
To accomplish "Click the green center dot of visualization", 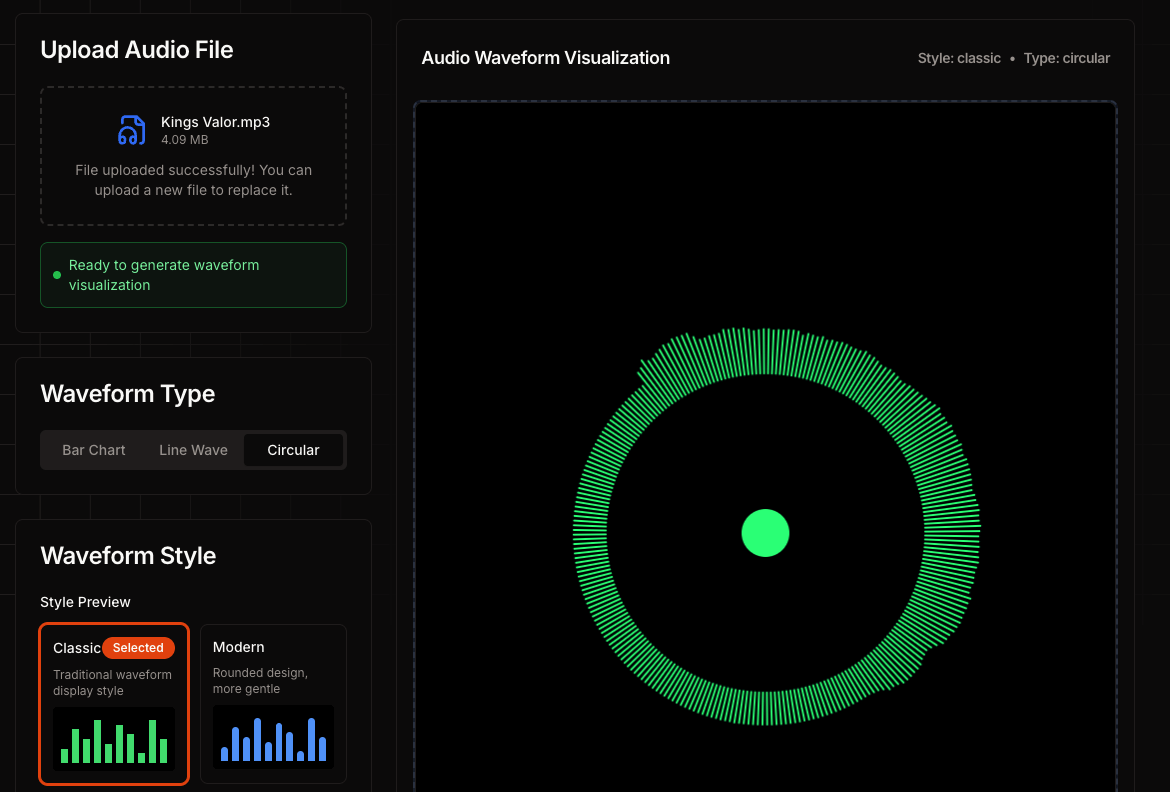I will (x=766, y=533).
